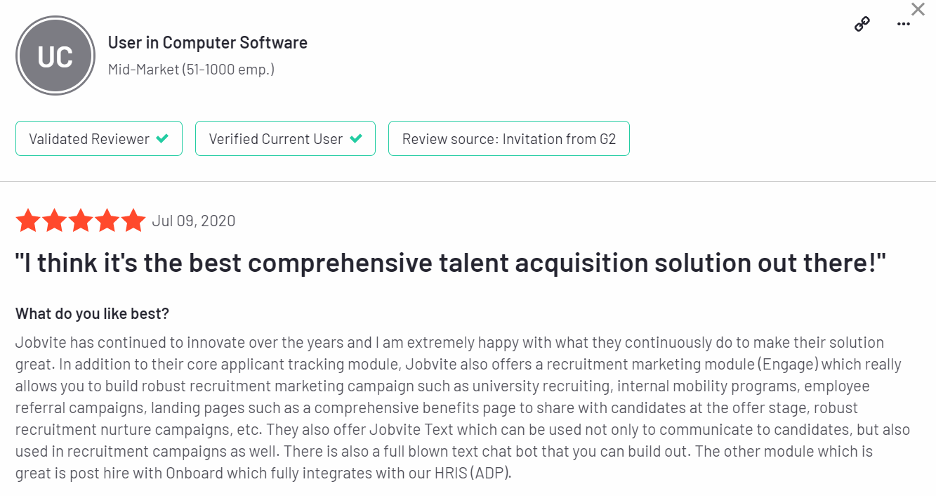
Task: Copy the review link via chain icon
Action: pyautogui.click(x=862, y=24)
